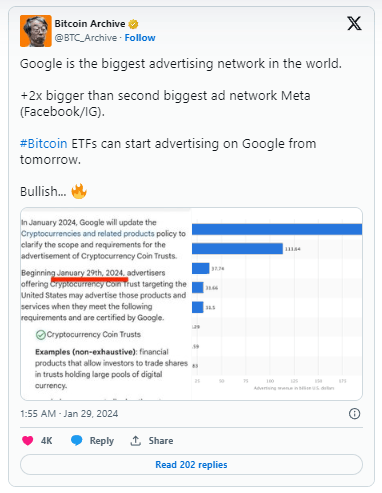Click the reply speech bubble icon
This screenshot has width=382, height=493.
click(76, 440)
